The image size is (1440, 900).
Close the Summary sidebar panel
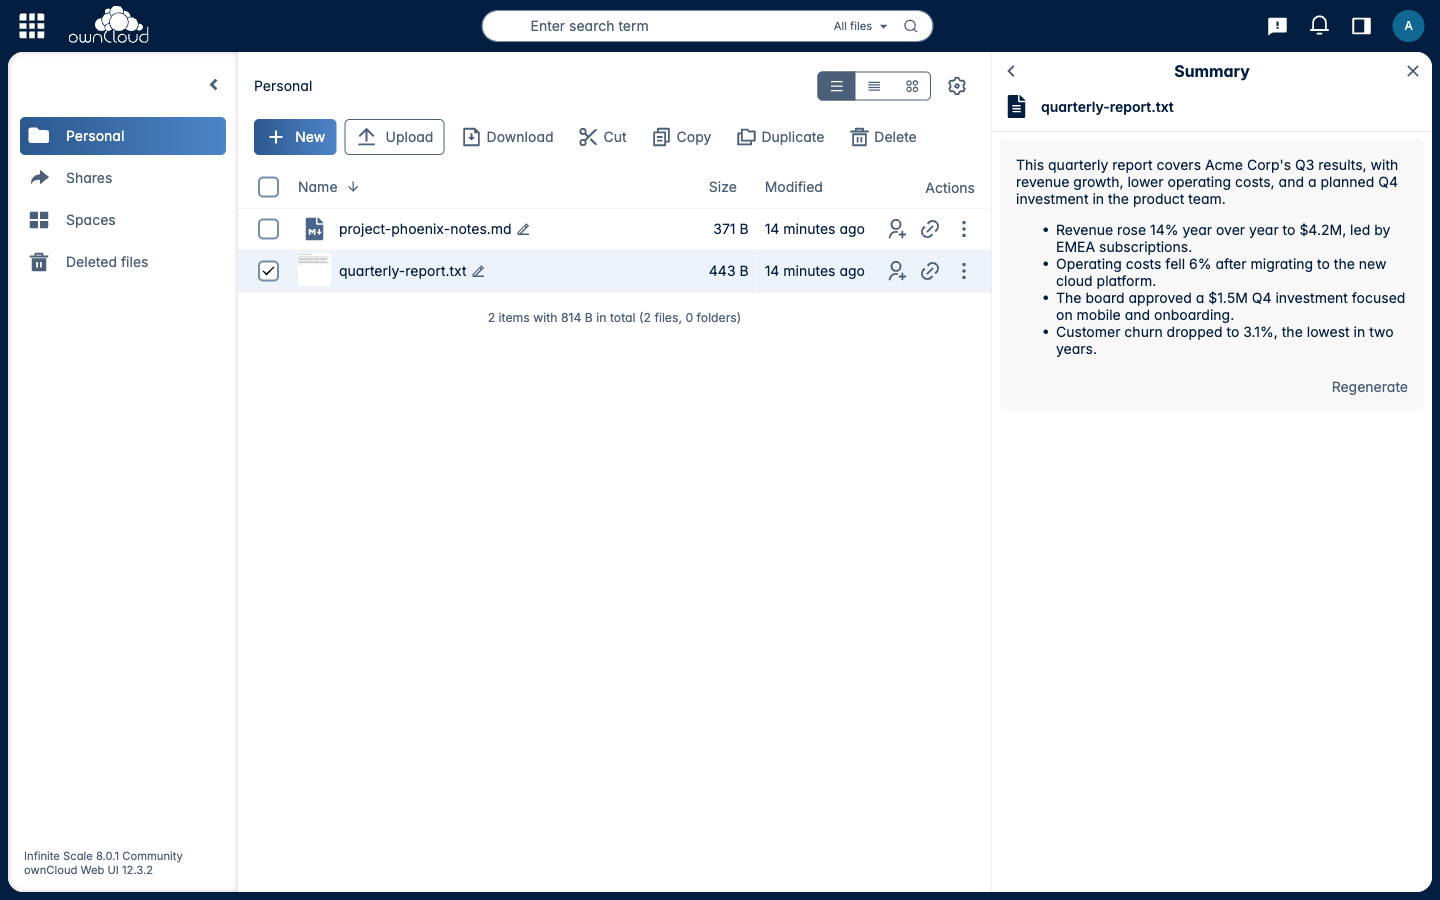pyautogui.click(x=1412, y=71)
